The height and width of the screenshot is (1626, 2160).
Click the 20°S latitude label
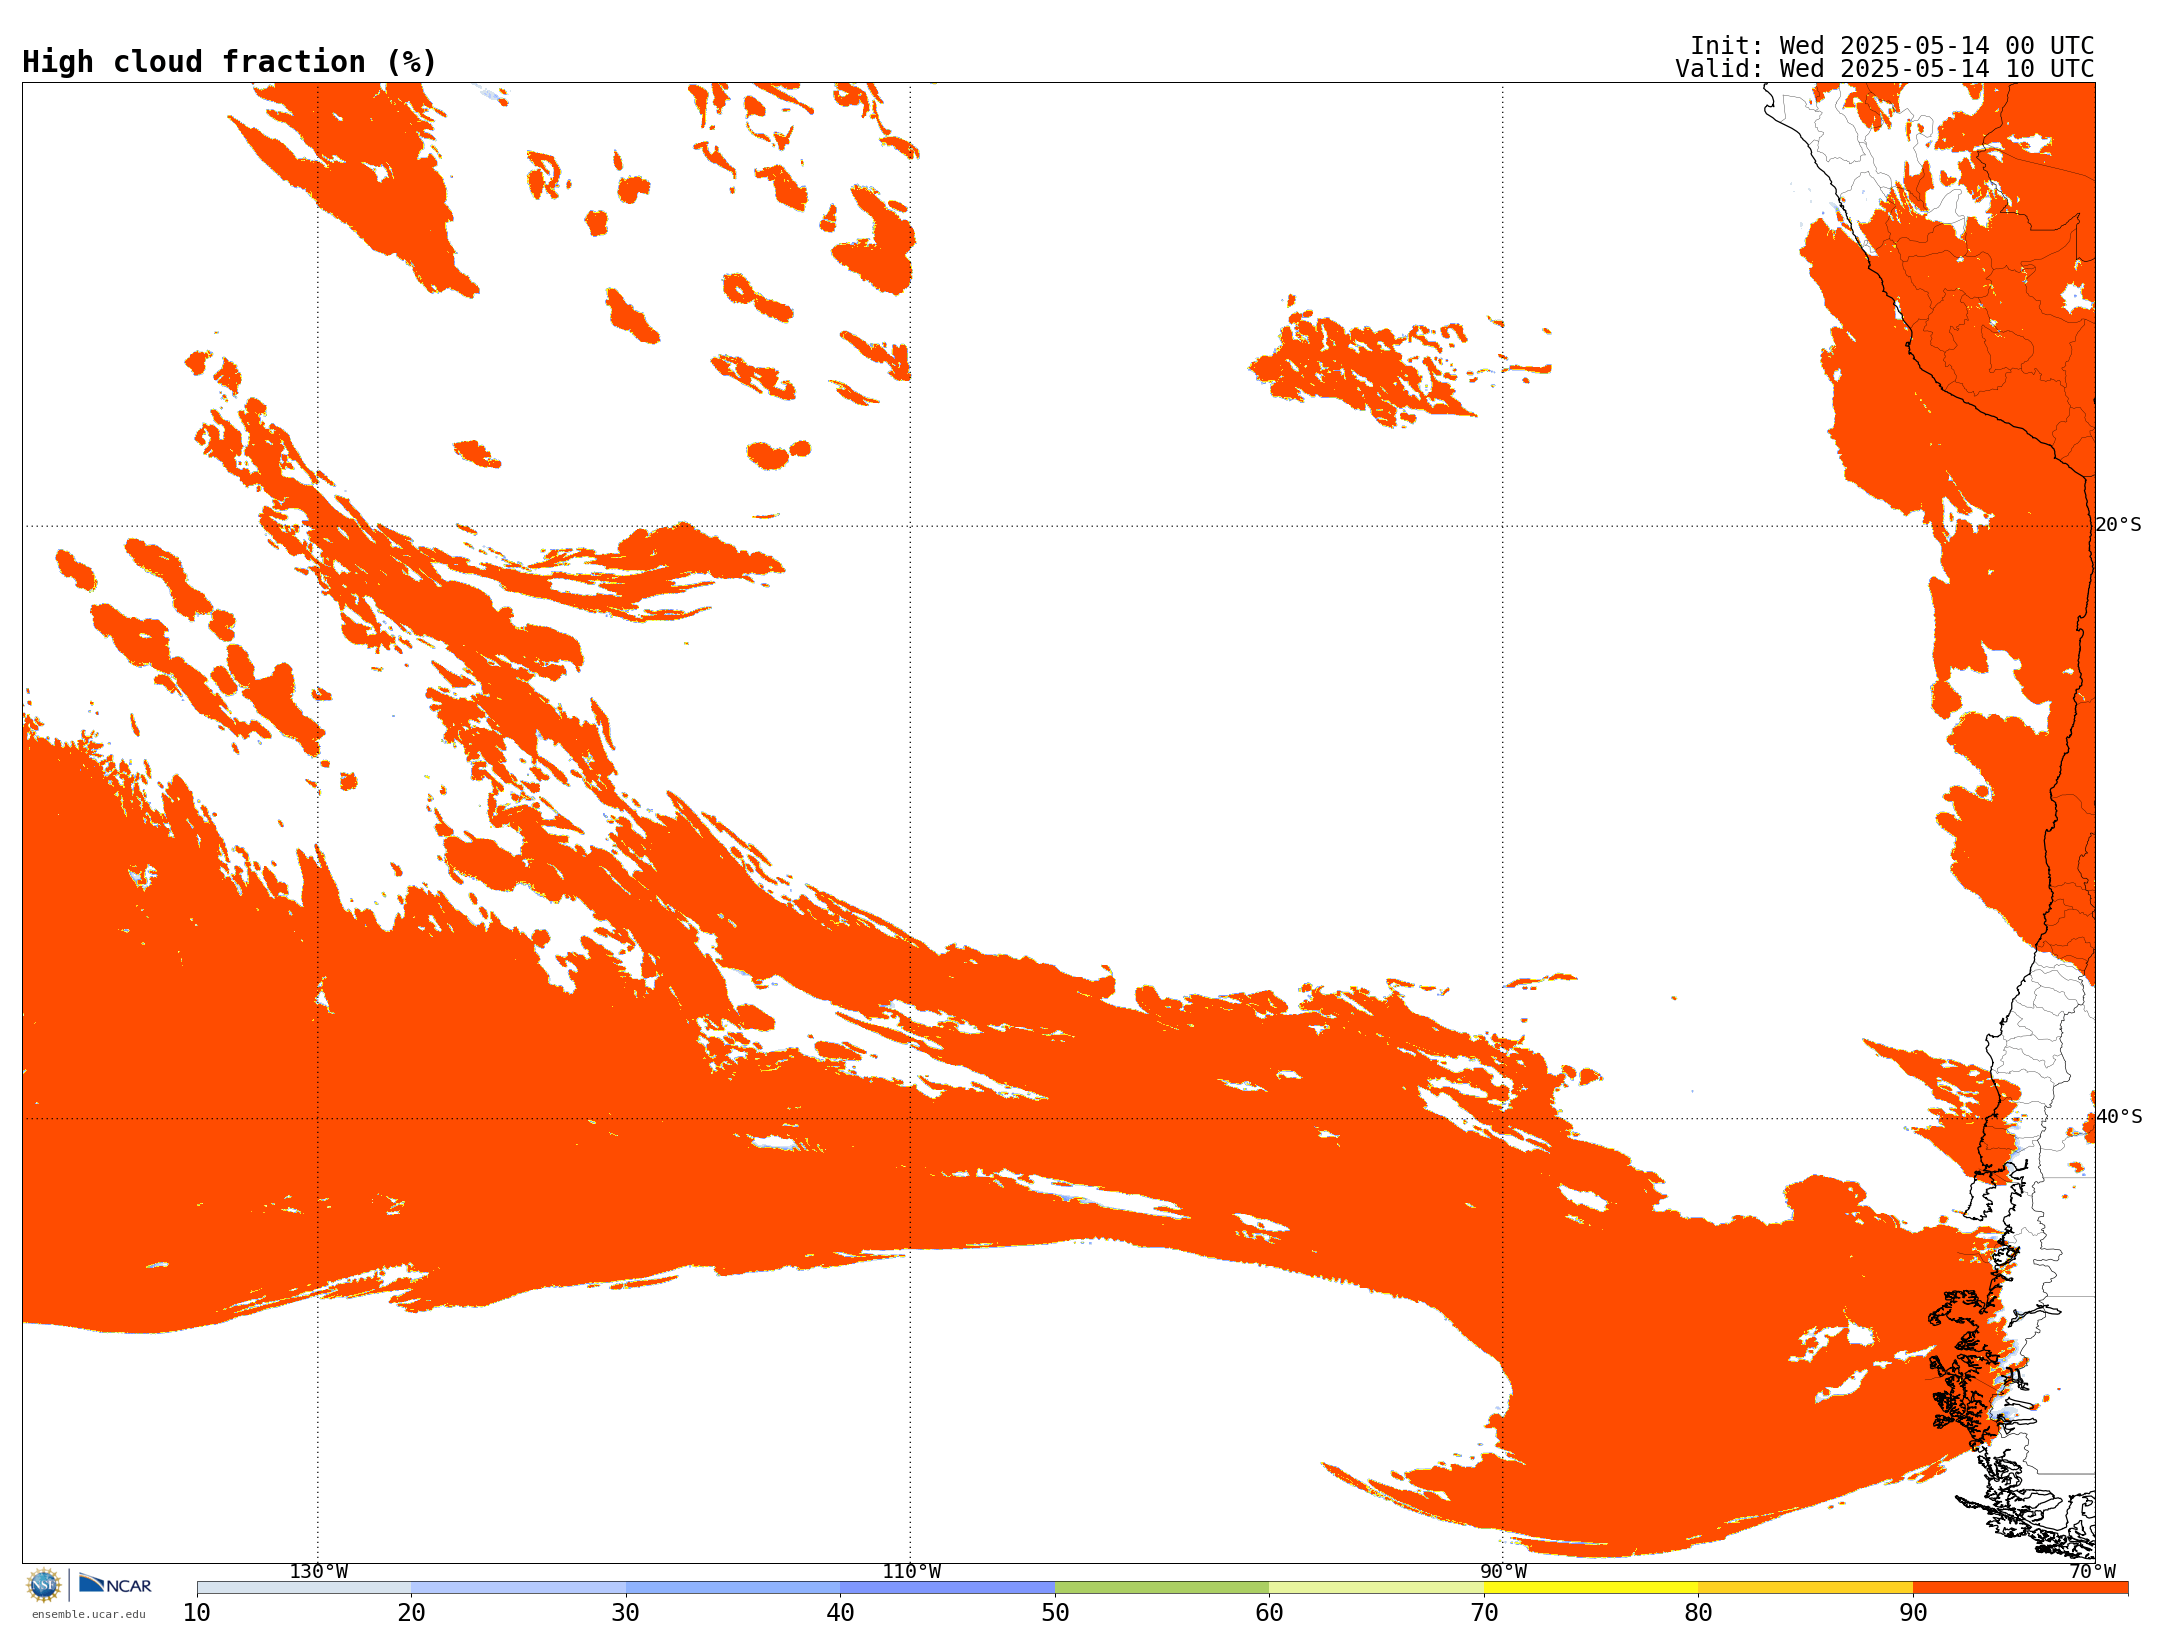click(x=2119, y=525)
